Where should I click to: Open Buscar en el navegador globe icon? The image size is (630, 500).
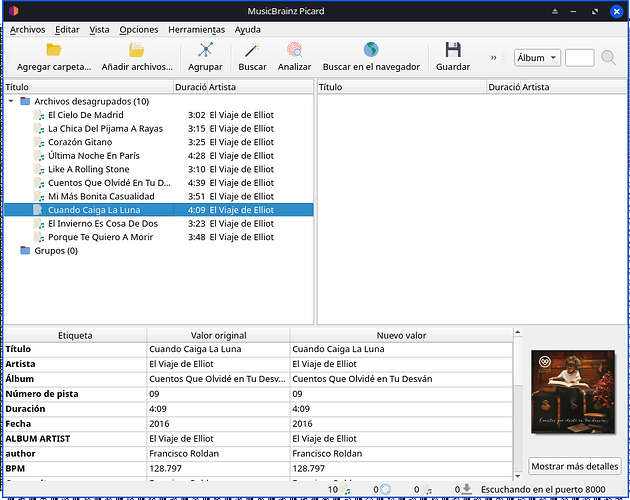click(371, 50)
